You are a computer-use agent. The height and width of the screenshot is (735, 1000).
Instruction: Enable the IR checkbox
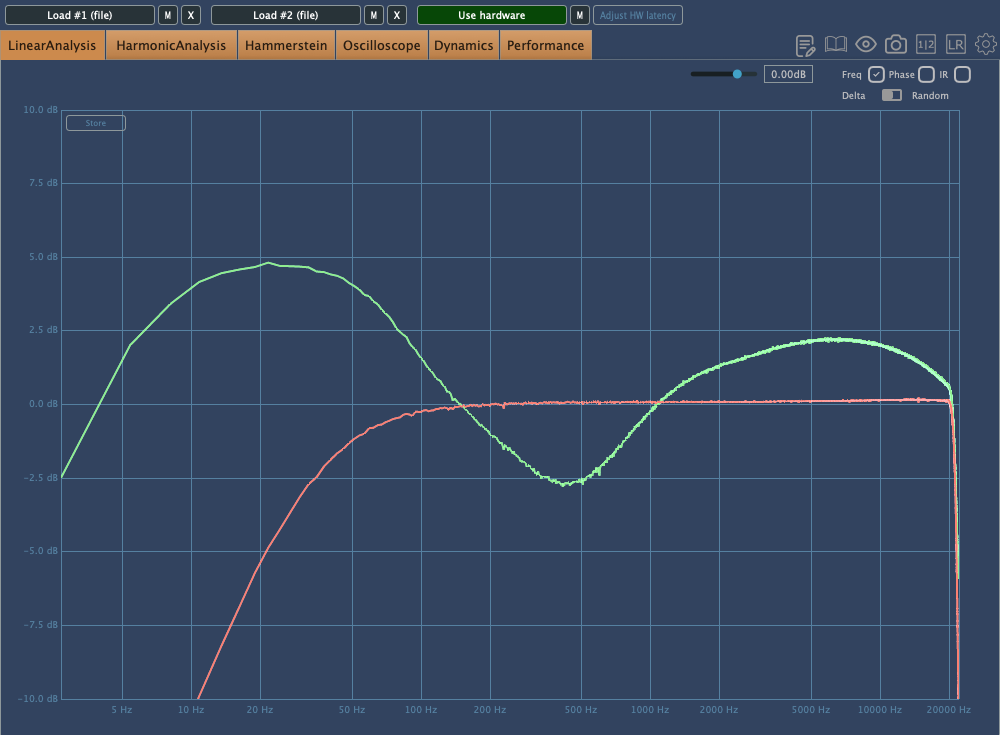coord(962,74)
